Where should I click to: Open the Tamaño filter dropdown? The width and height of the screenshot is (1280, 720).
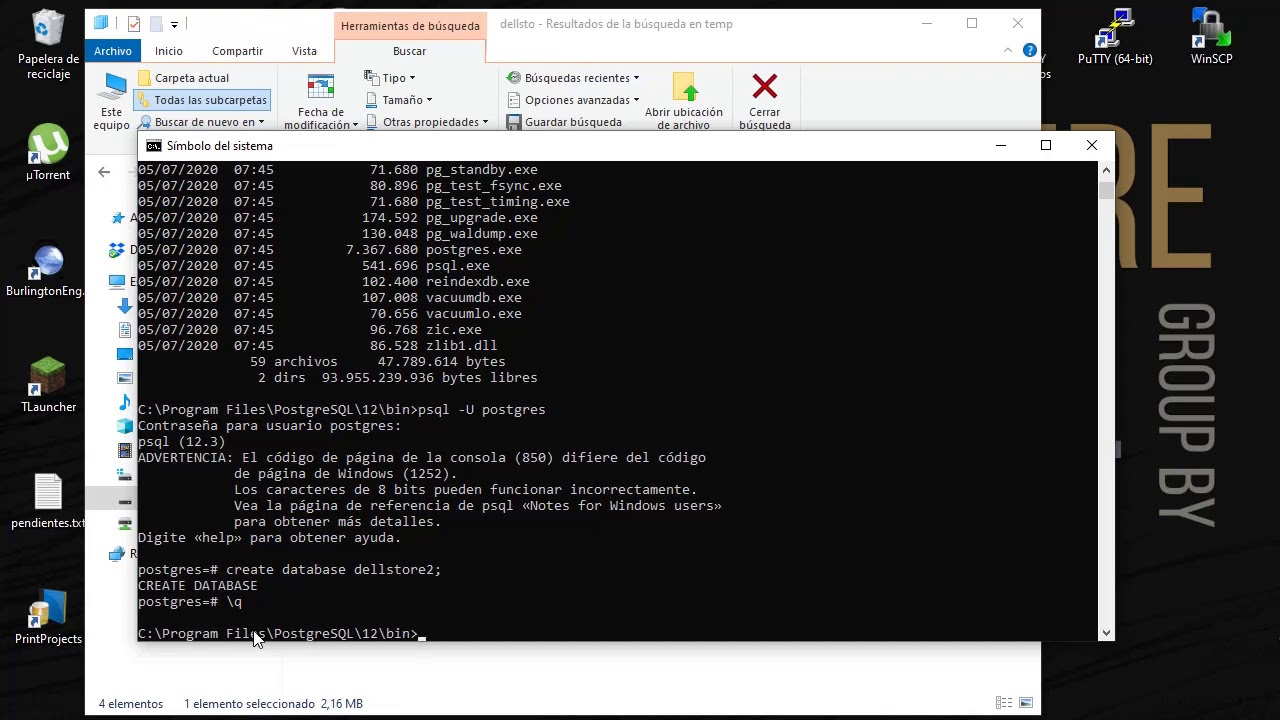(399, 100)
